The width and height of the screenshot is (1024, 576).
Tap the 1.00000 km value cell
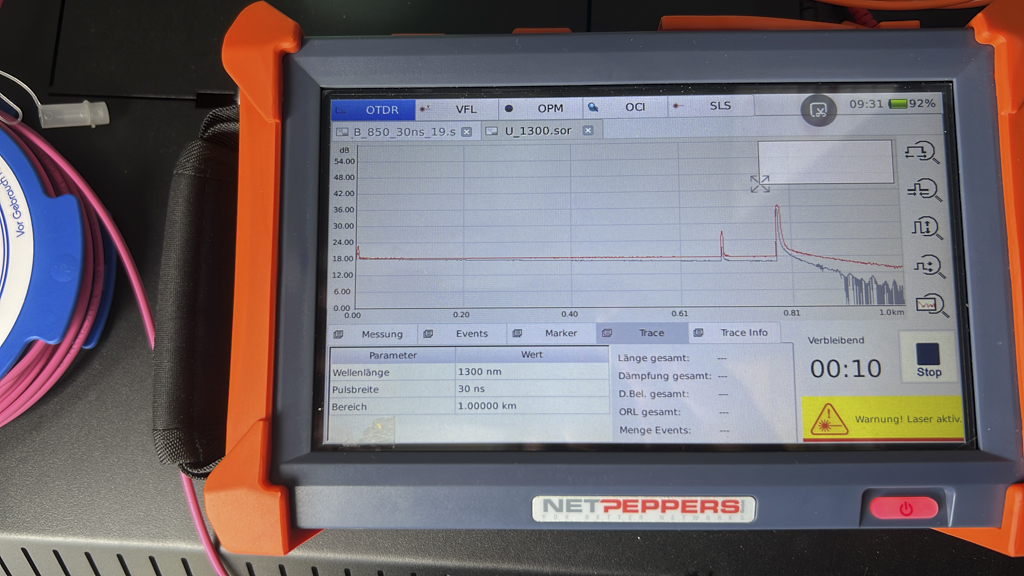point(532,405)
